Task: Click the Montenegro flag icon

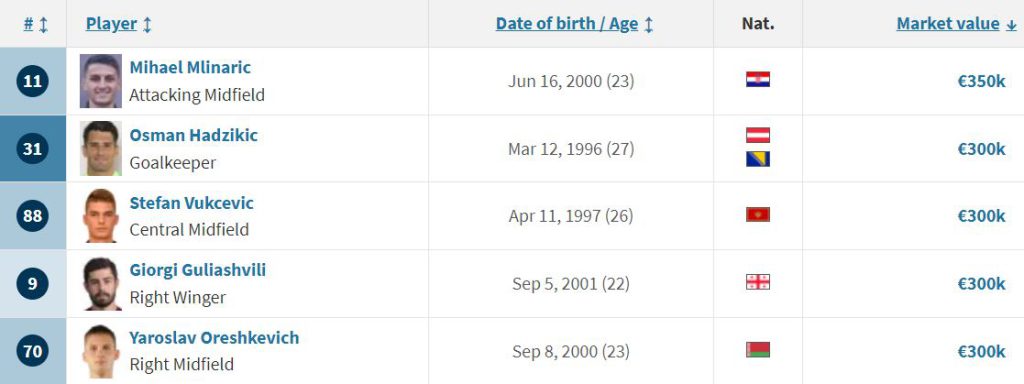Action: coord(758,215)
